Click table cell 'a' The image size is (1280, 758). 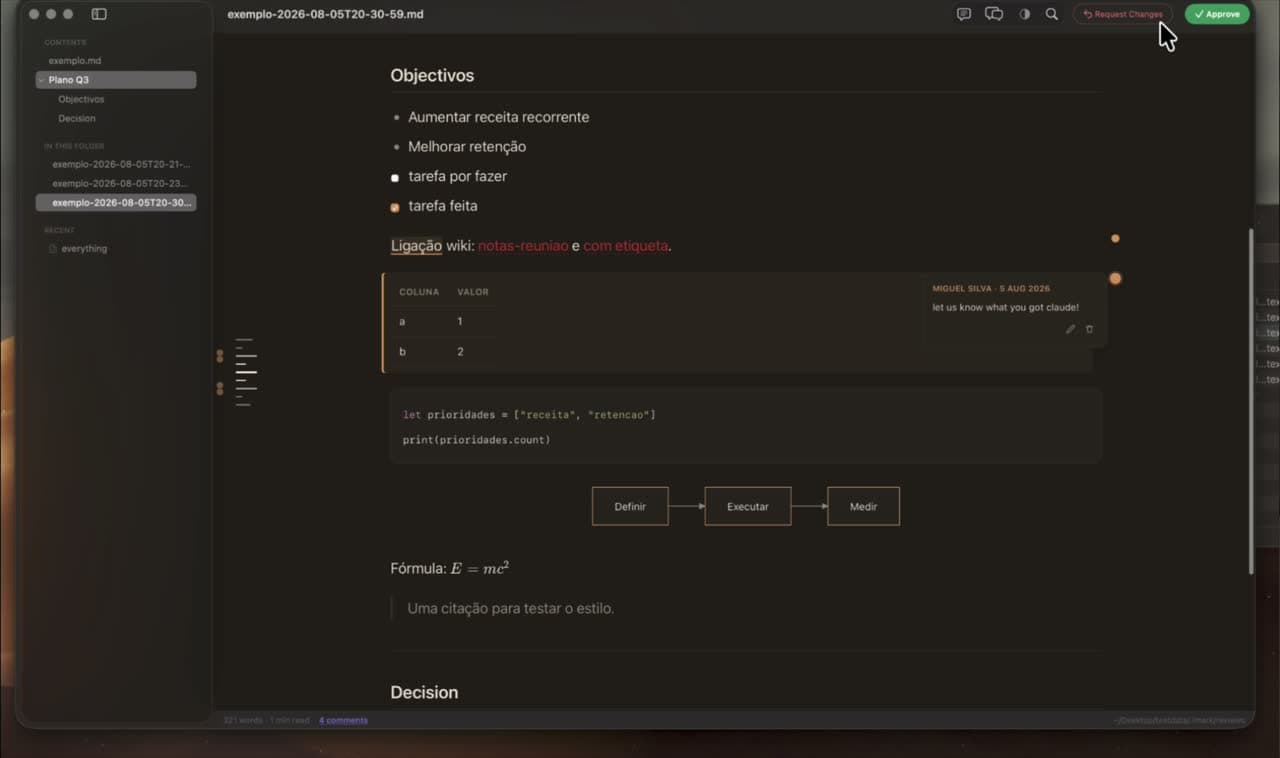pyautogui.click(x=402, y=322)
